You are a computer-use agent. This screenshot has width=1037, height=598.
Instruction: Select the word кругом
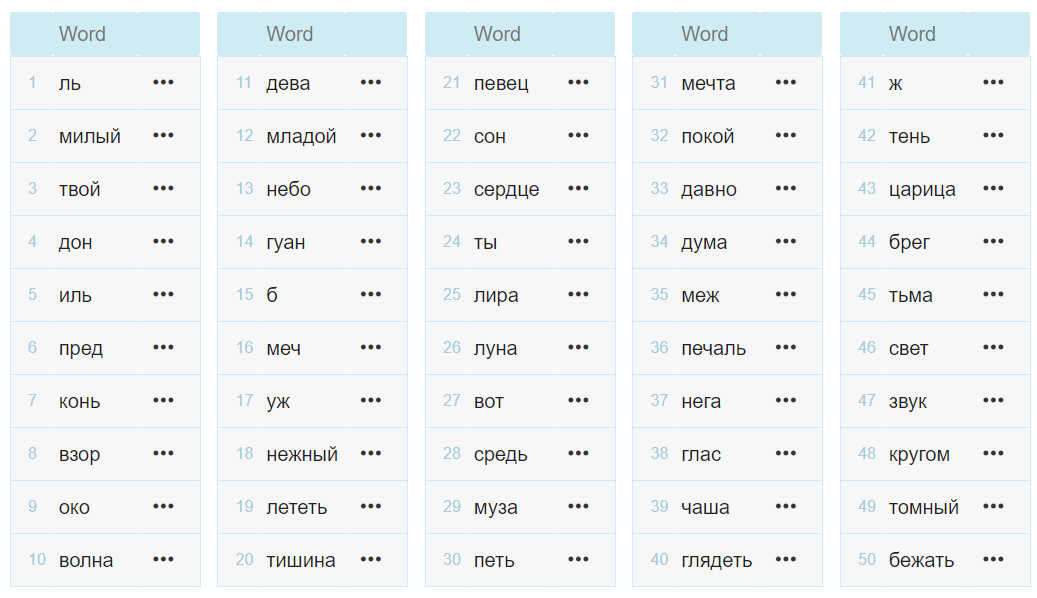coord(919,454)
